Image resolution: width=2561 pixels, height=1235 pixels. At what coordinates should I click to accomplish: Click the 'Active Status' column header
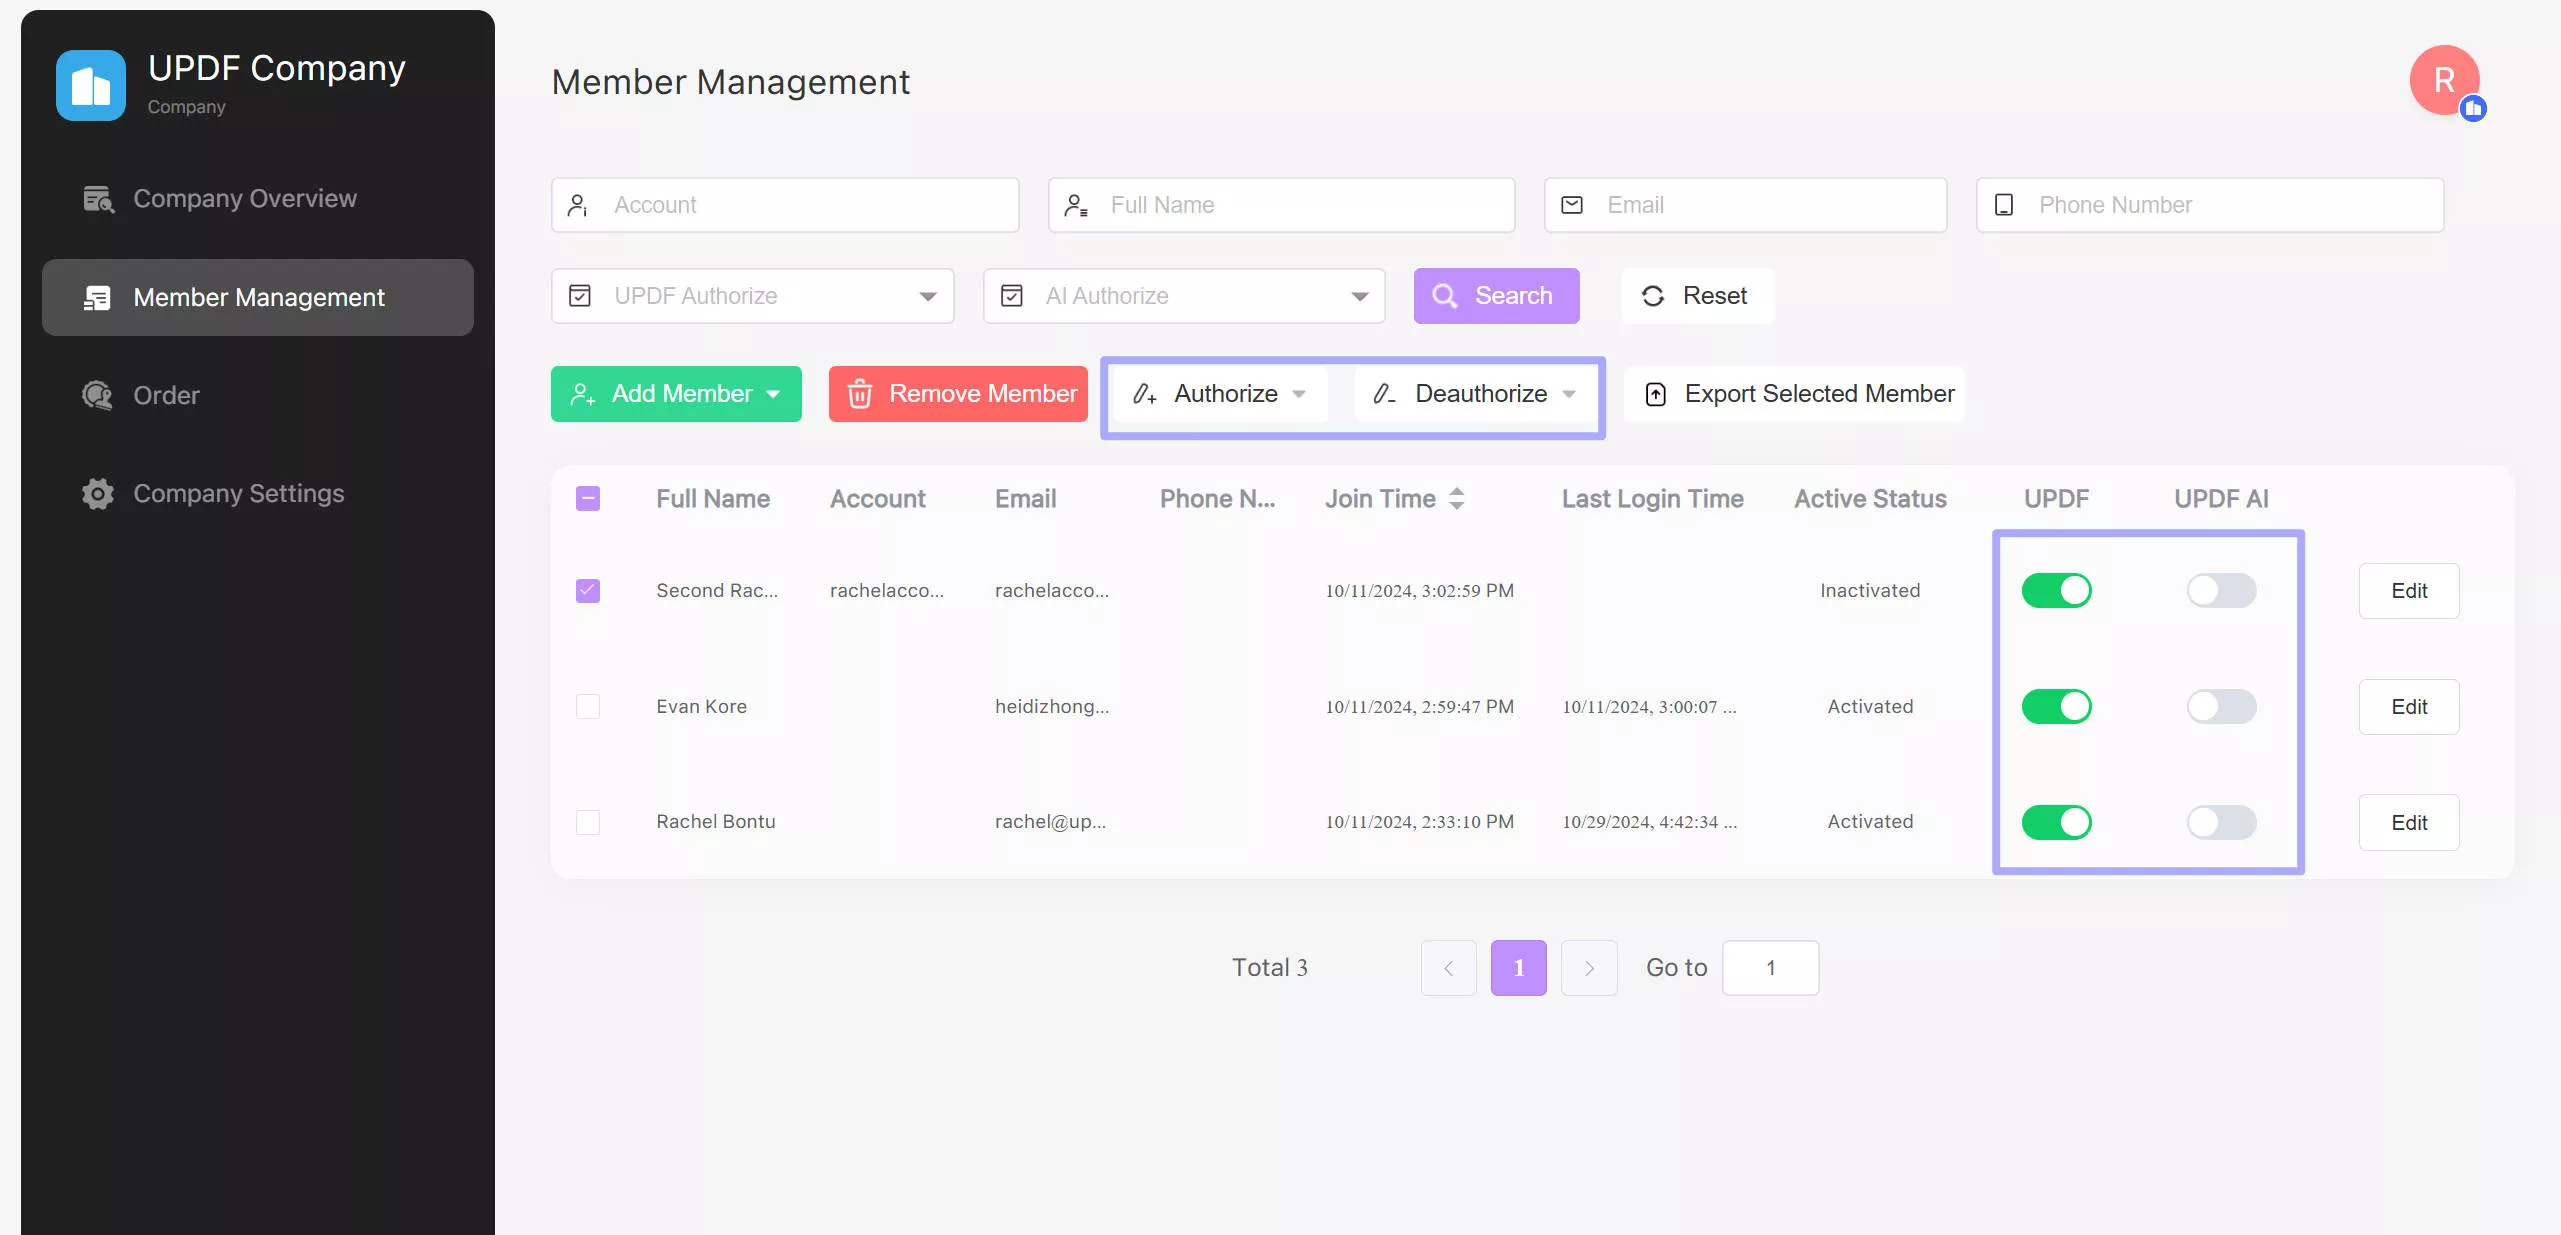(1870, 498)
